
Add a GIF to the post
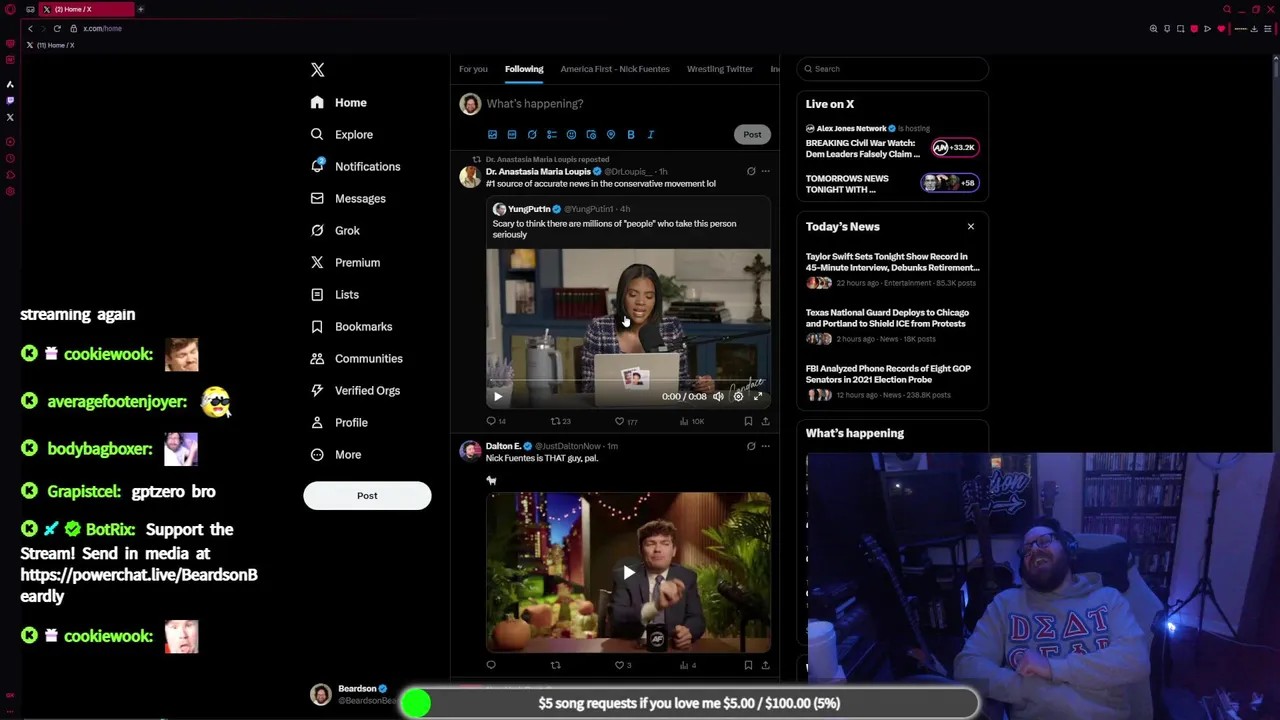click(512, 135)
